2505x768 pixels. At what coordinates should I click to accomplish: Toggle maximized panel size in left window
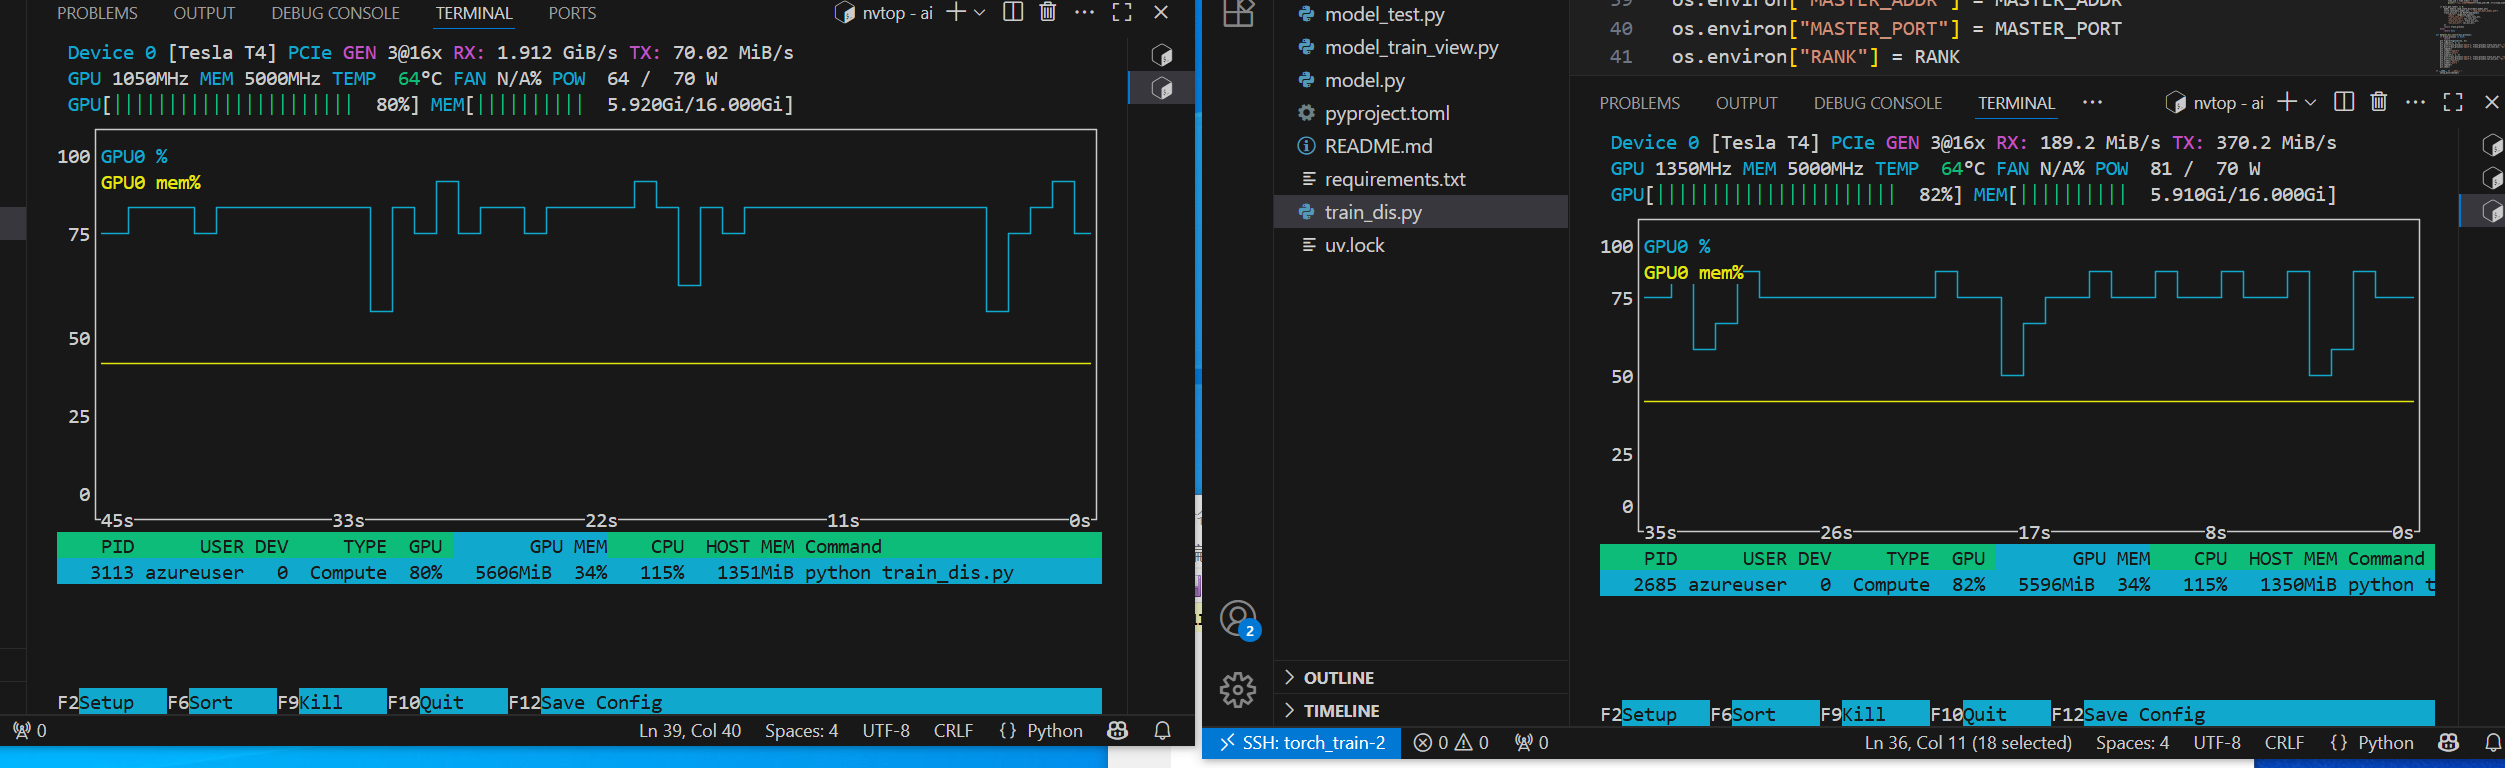tap(1122, 13)
